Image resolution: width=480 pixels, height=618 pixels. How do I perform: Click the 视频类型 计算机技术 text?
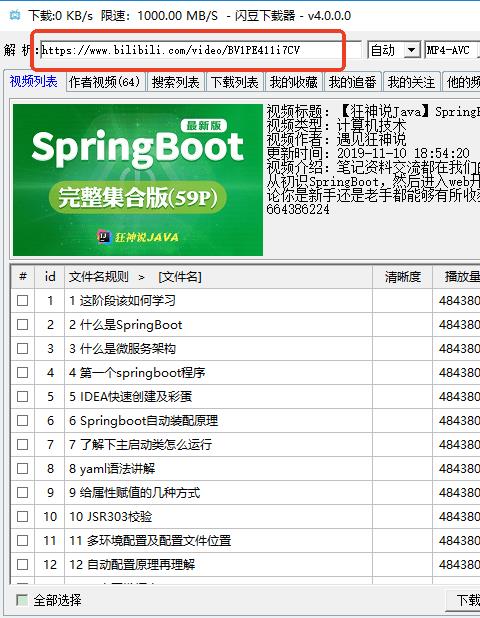click(x=336, y=125)
